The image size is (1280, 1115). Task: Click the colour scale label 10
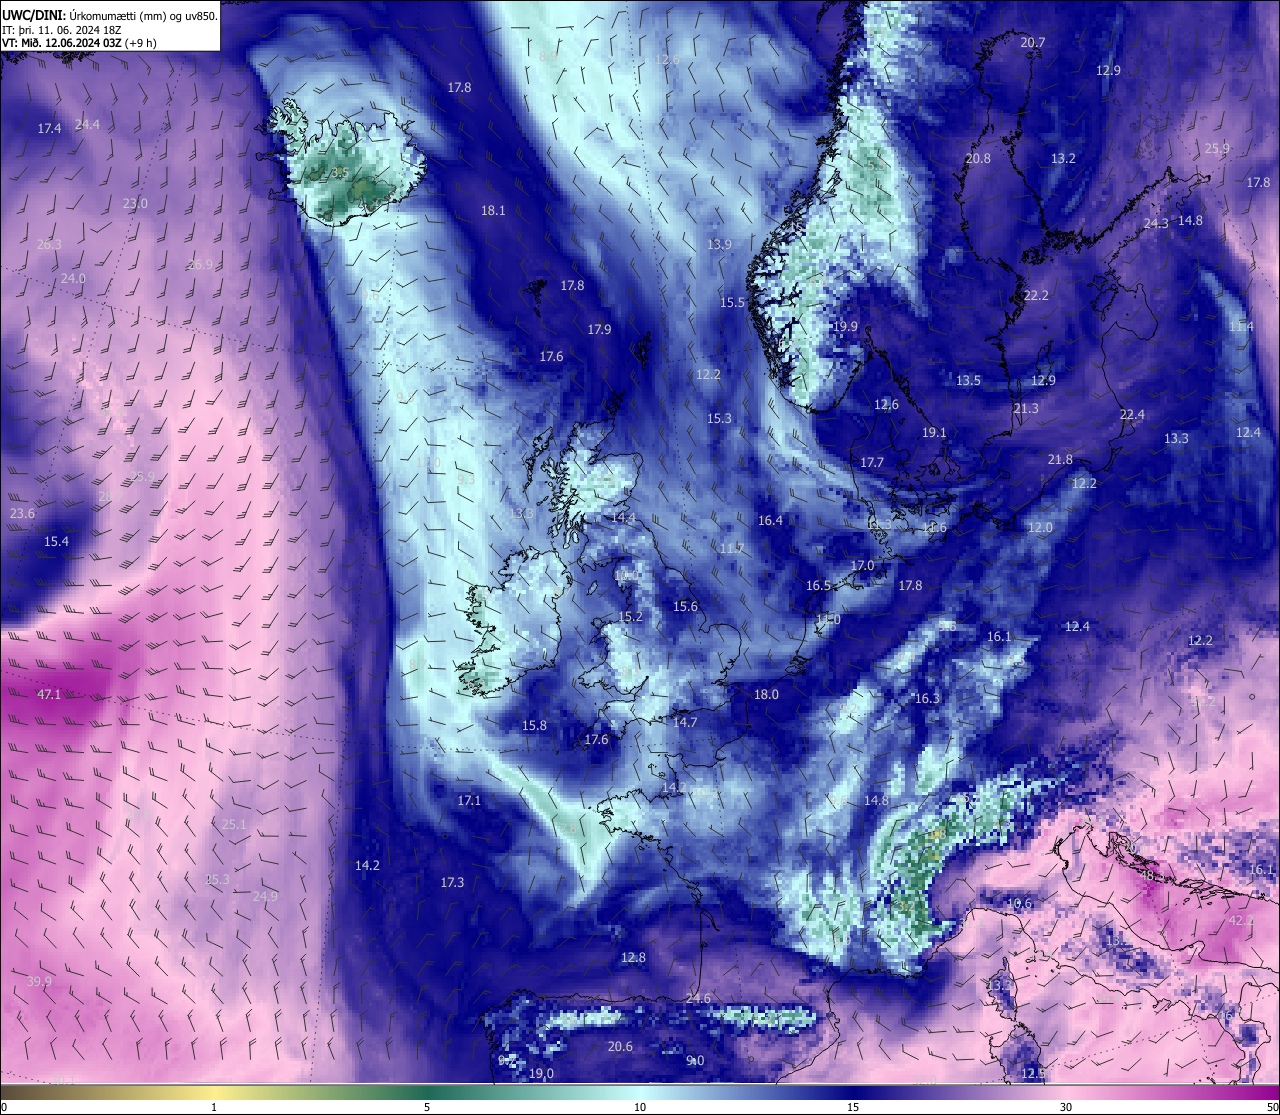point(640,1106)
